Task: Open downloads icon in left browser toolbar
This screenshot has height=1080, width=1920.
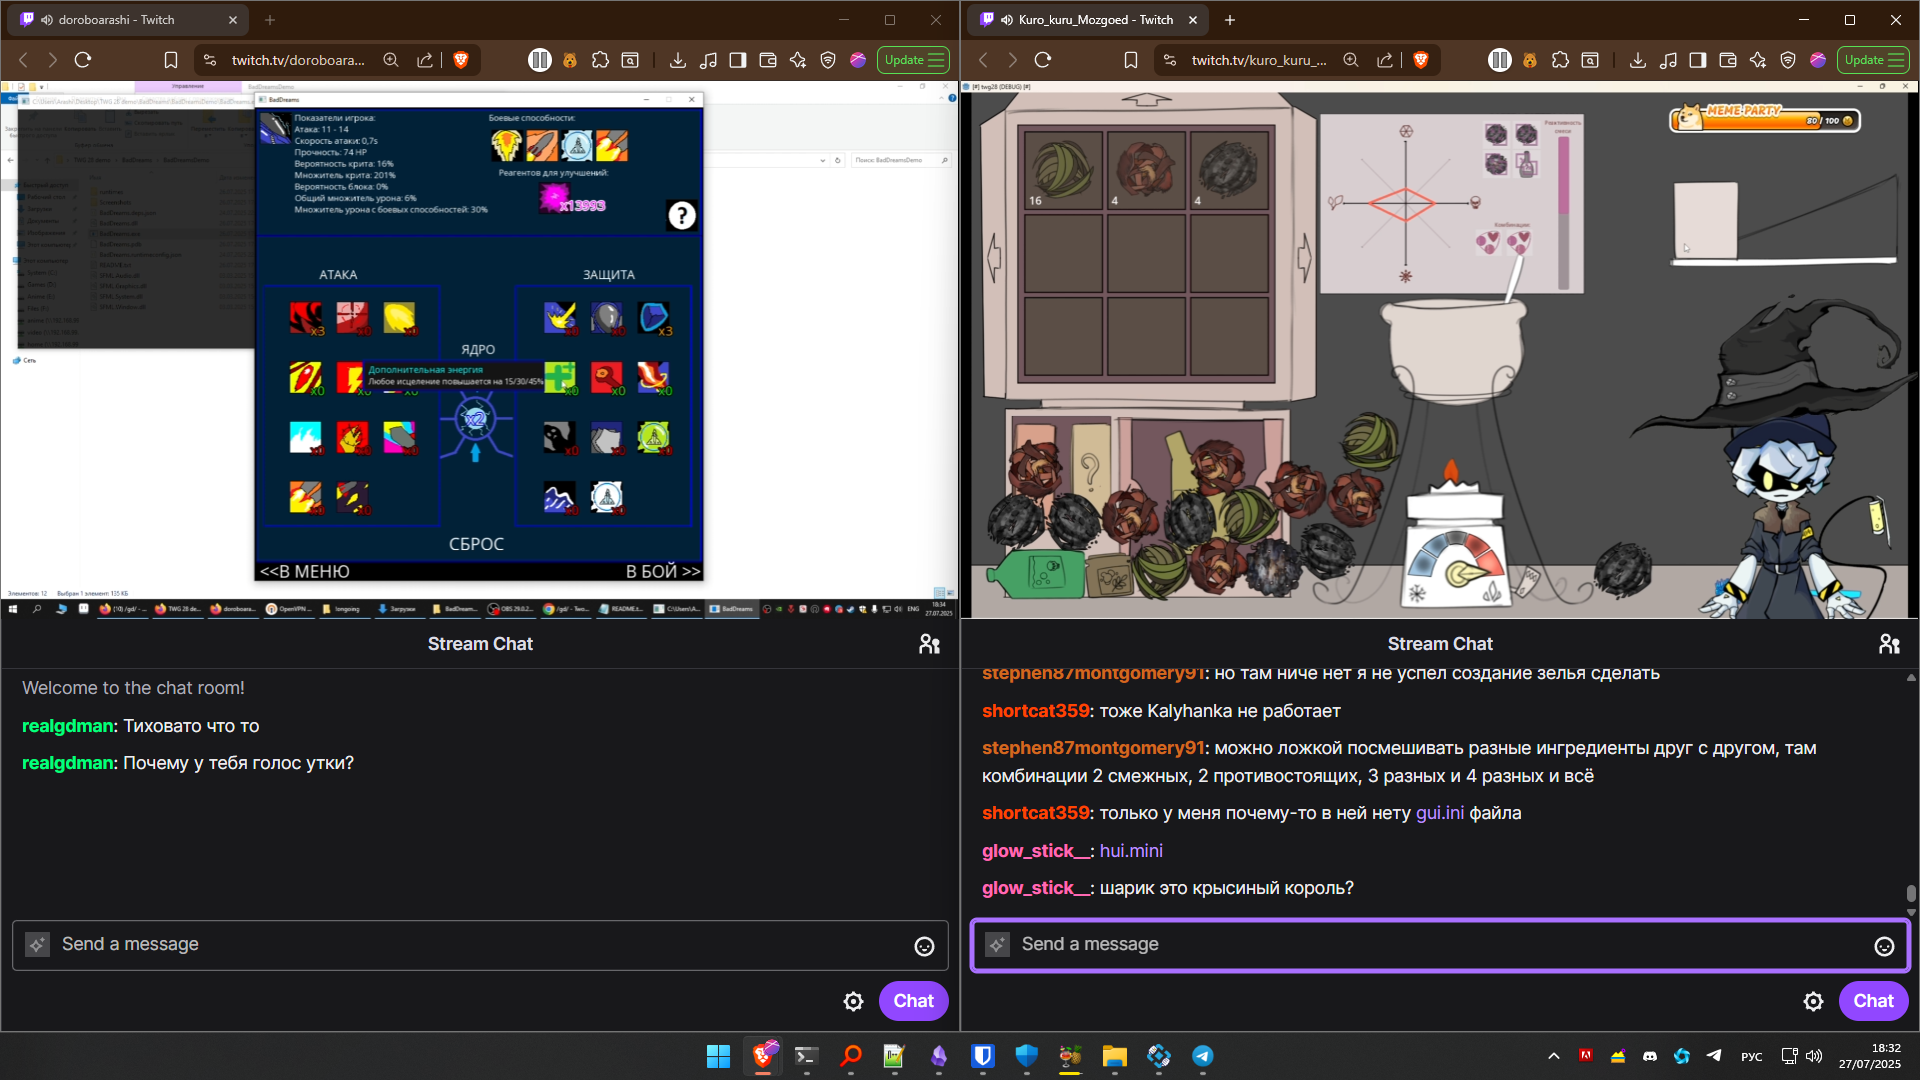Action: coord(677,60)
